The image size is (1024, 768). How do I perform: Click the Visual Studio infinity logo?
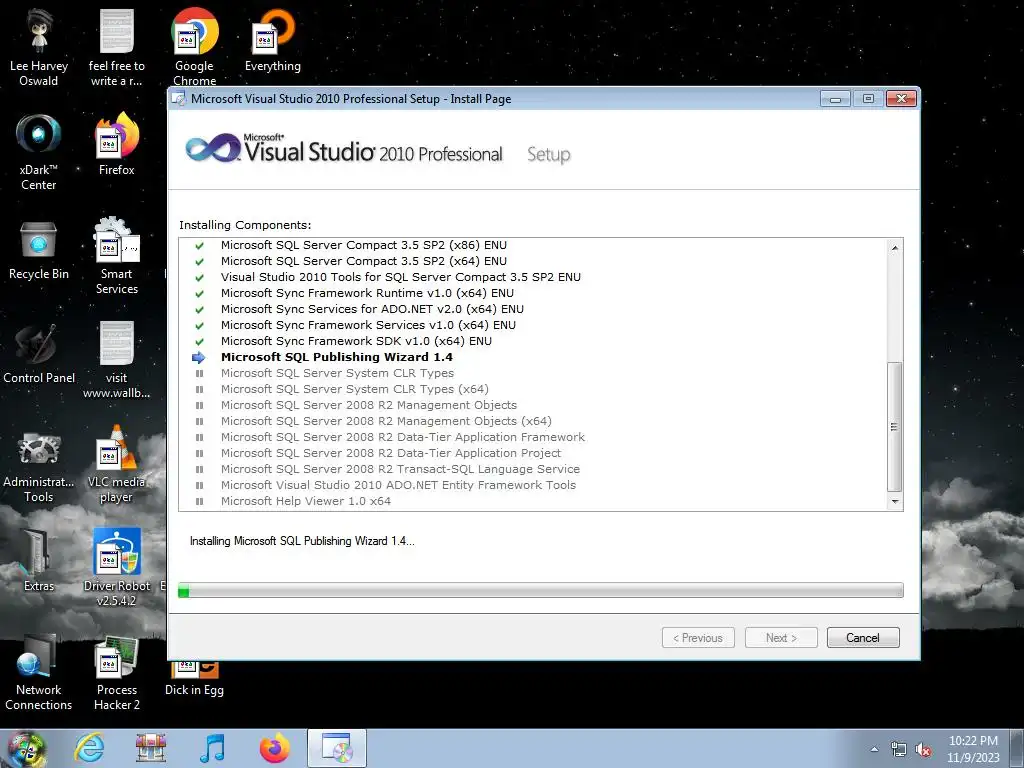[212, 149]
